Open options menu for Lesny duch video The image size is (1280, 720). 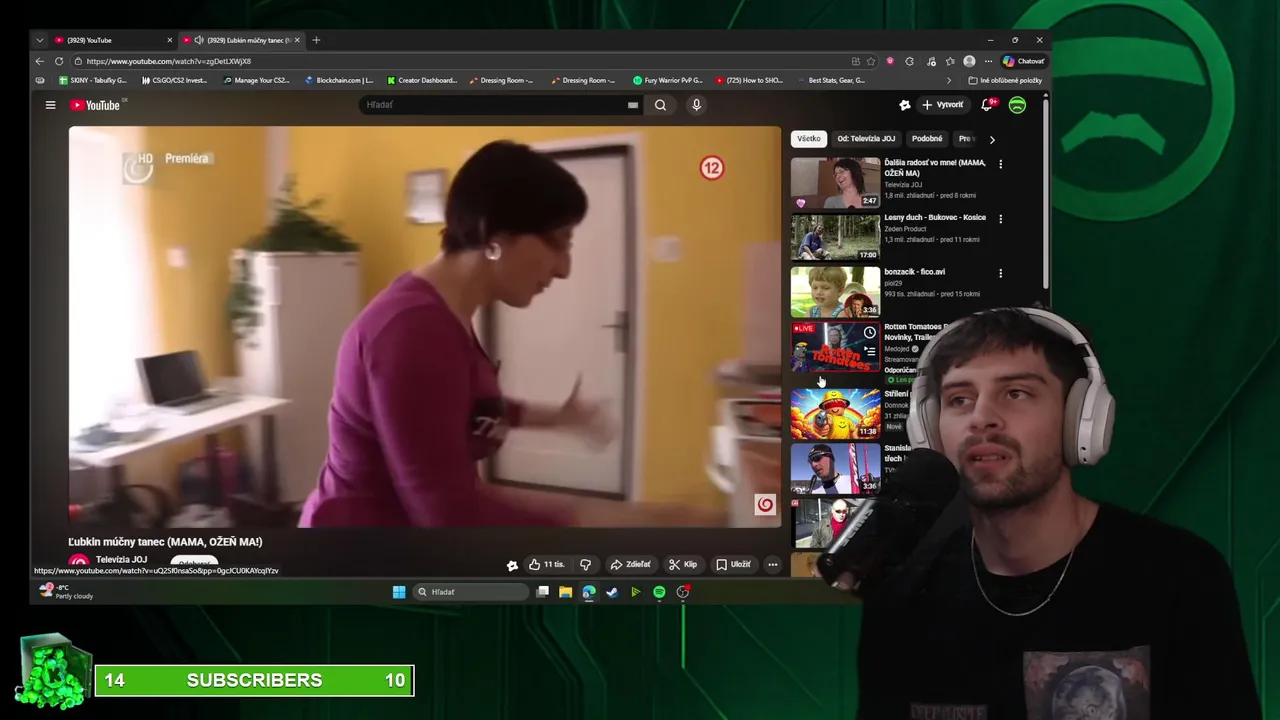(1000, 219)
